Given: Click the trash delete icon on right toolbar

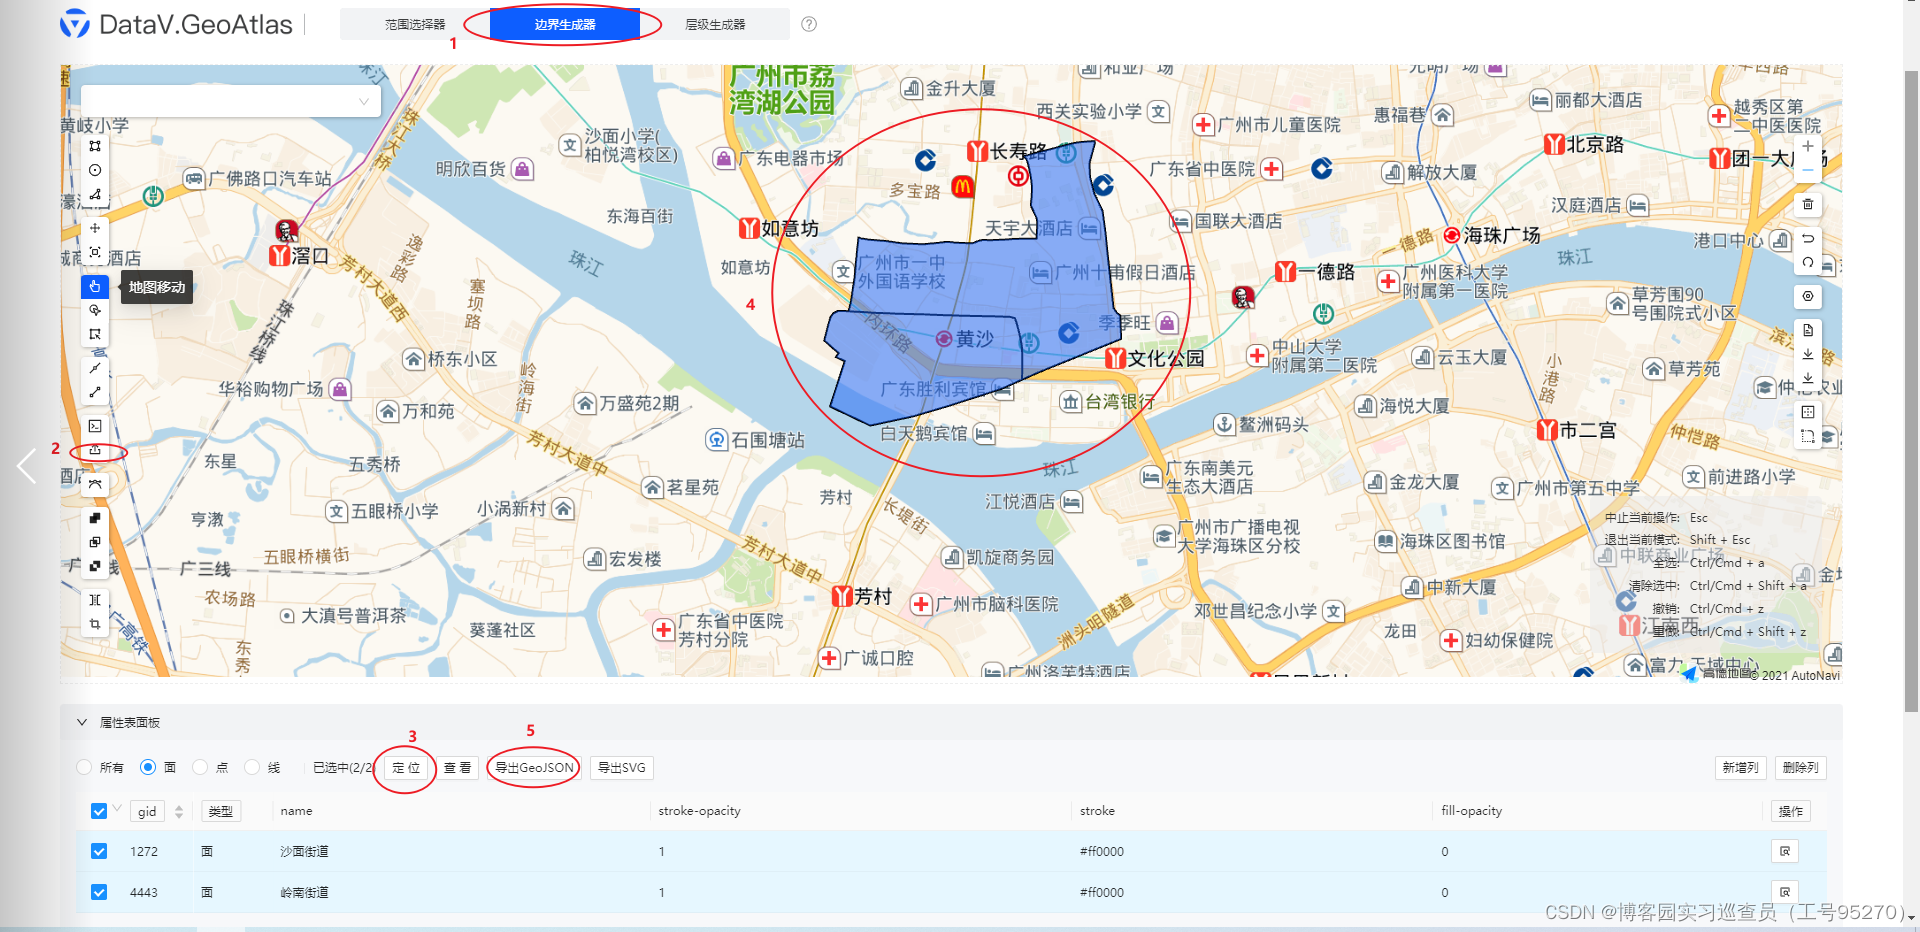Looking at the screenshot, I should (x=1808, y=205).
